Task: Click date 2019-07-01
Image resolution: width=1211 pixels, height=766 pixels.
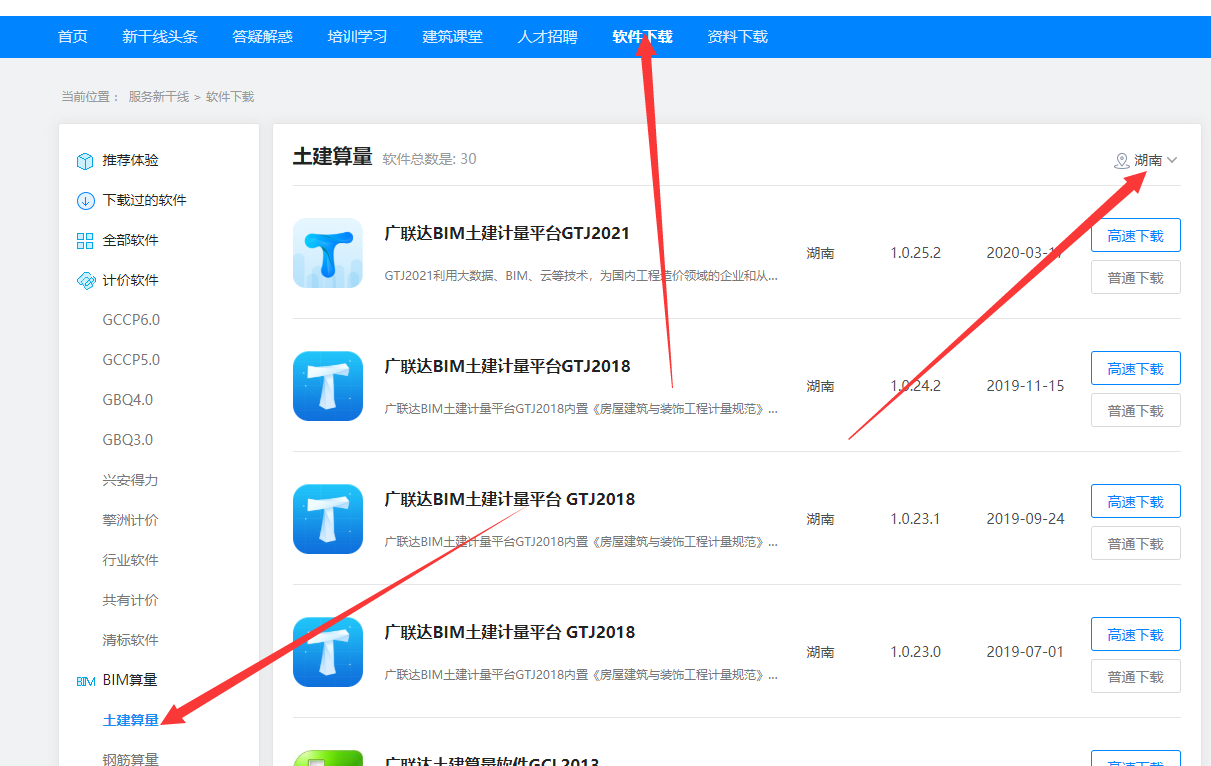Action: [1025, 652]
